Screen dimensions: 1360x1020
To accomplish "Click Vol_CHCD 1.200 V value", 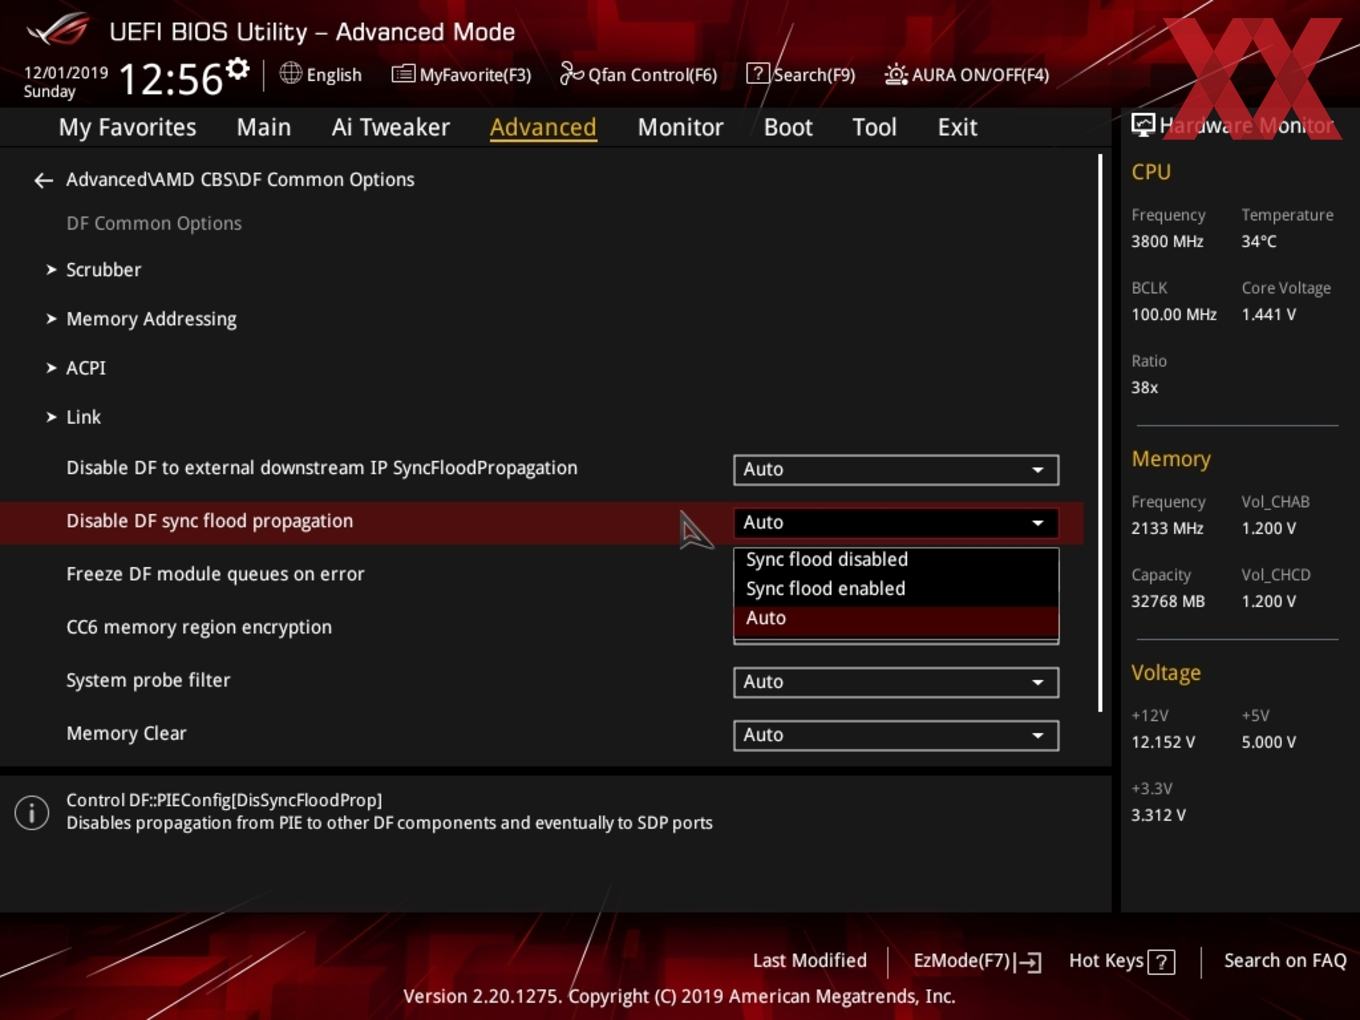I will pos(1268,601).
